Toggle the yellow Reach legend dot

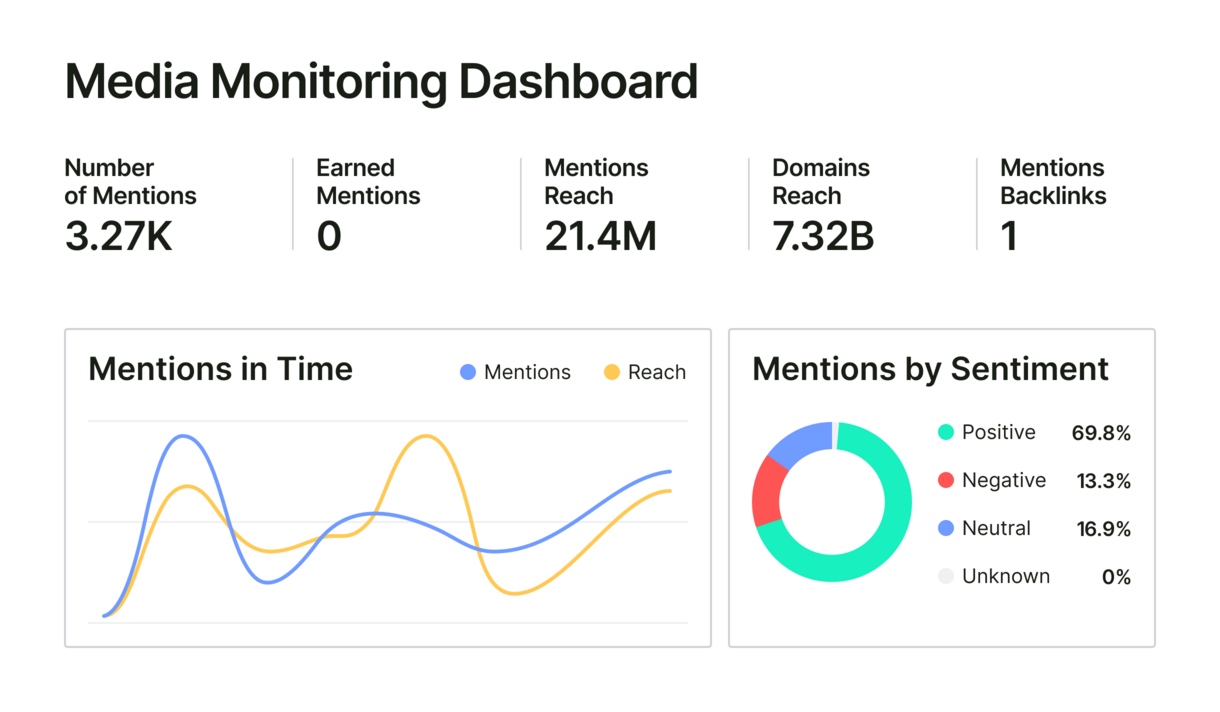tap(612, 372)
